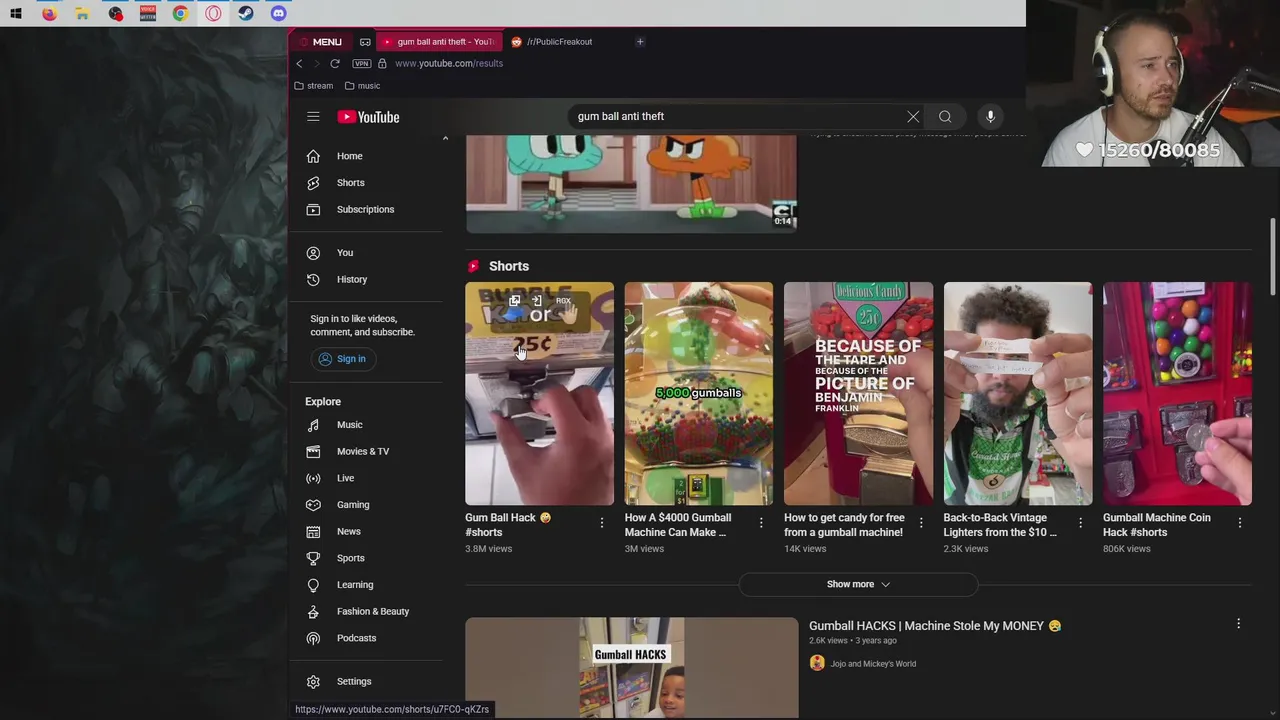Open Windows Start menu
The height and width of the screenshot is (720, 1280).
[16, 14]
